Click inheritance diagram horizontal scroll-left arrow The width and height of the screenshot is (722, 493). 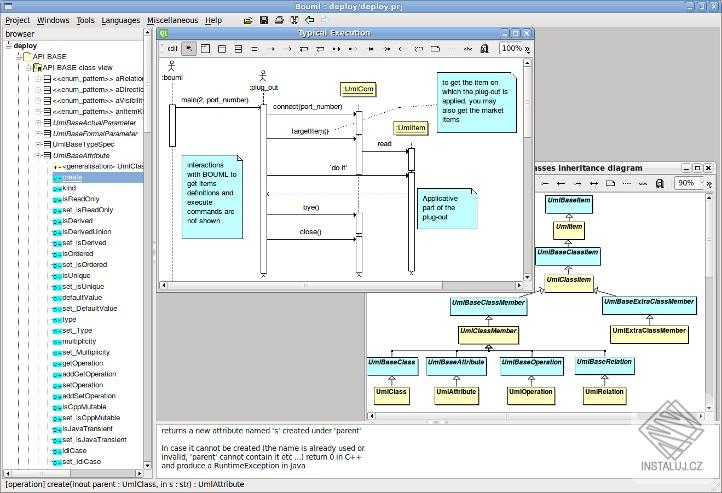[x=372, y=416]
